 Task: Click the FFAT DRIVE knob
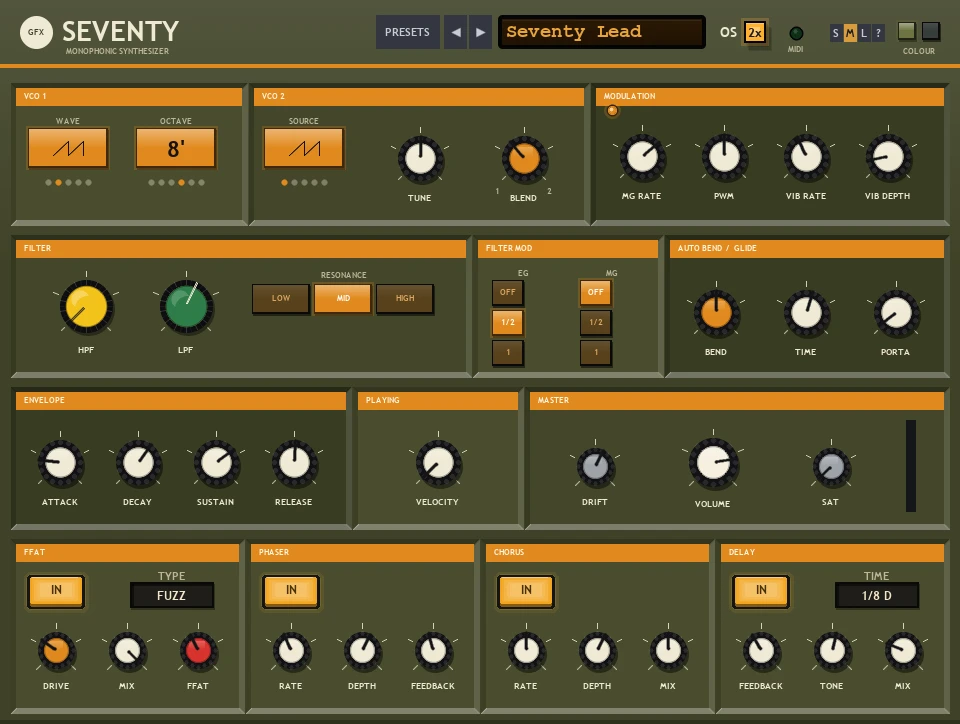pyautogui.click(x=56, y=651)
